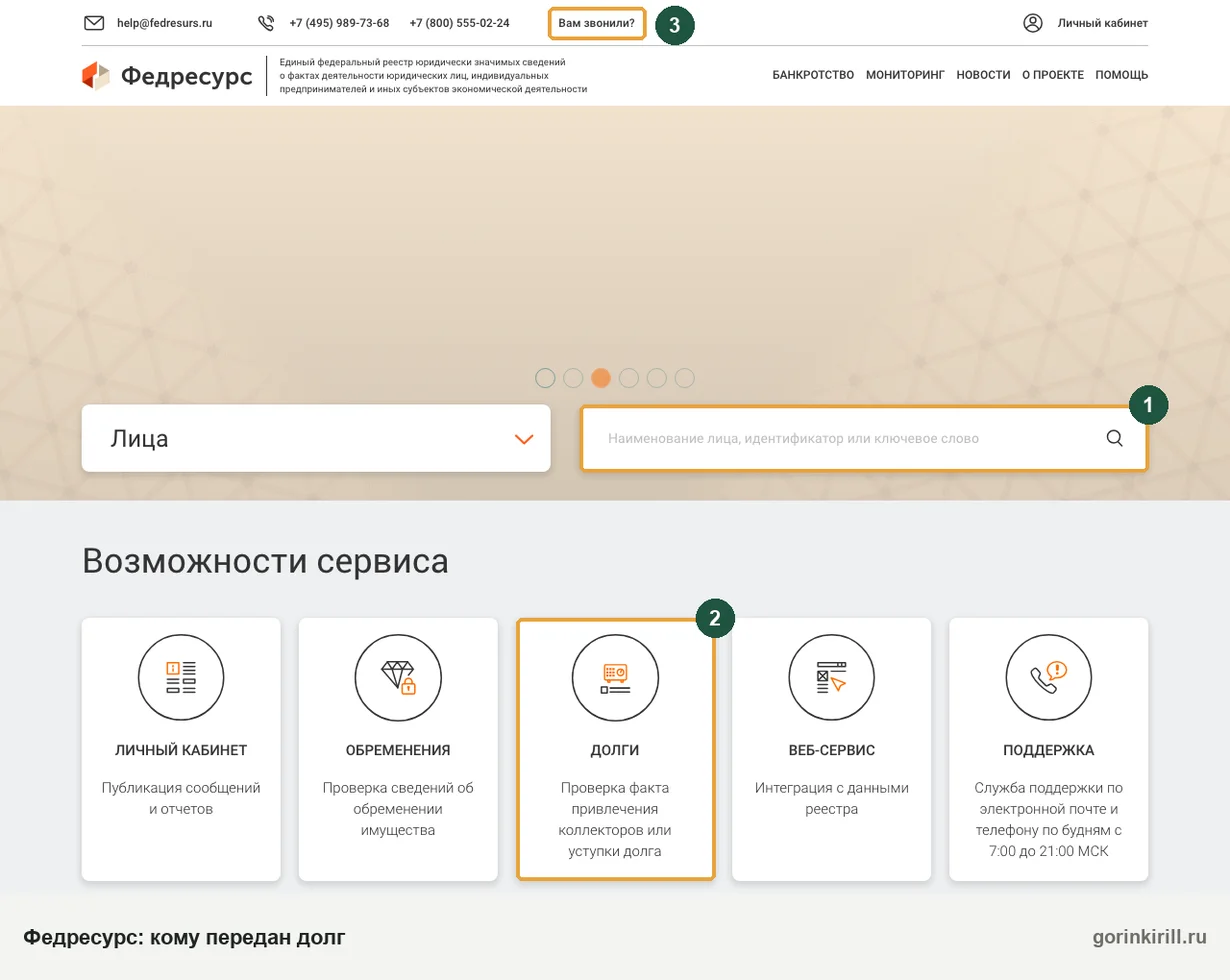Select the fifth carousel slide dot
Viewport: 1230px width, 980px height.
click(657, 378)
